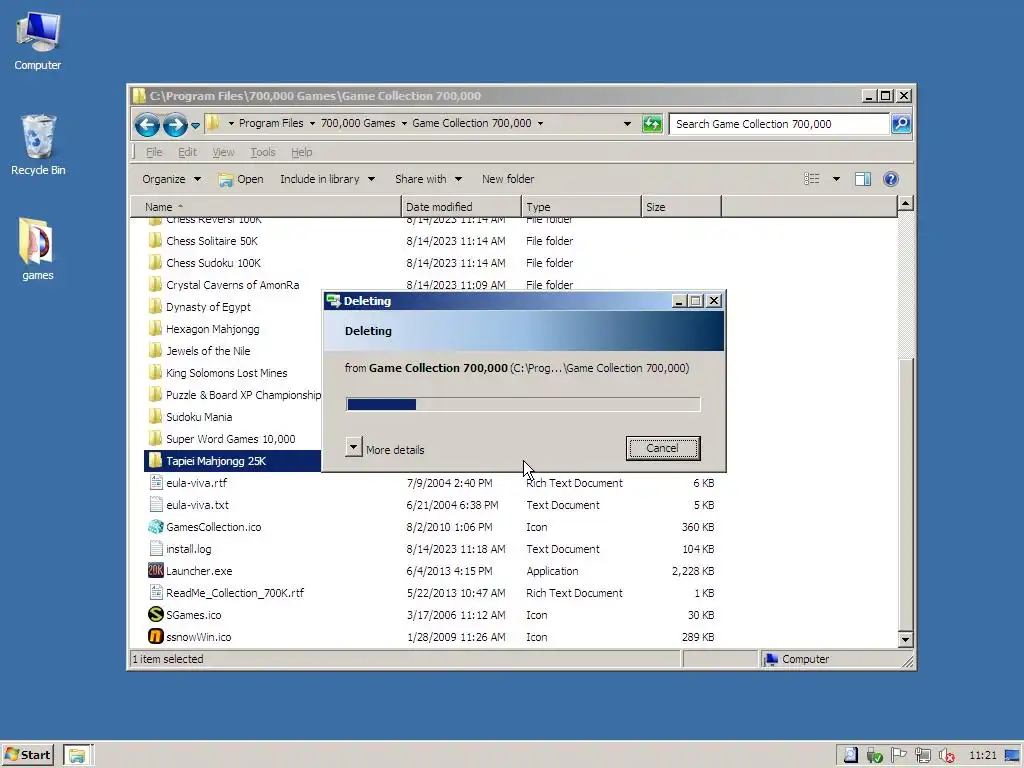
Task: Cancel the Deleting operation
Action: (663, 448)
